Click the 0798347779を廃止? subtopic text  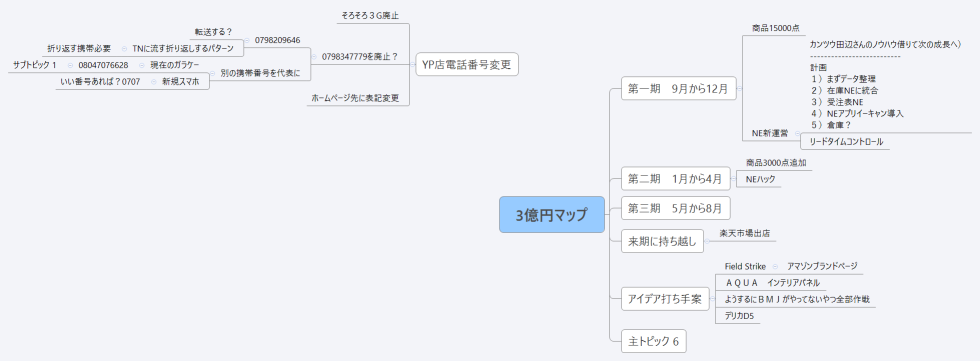pos(360,56)
